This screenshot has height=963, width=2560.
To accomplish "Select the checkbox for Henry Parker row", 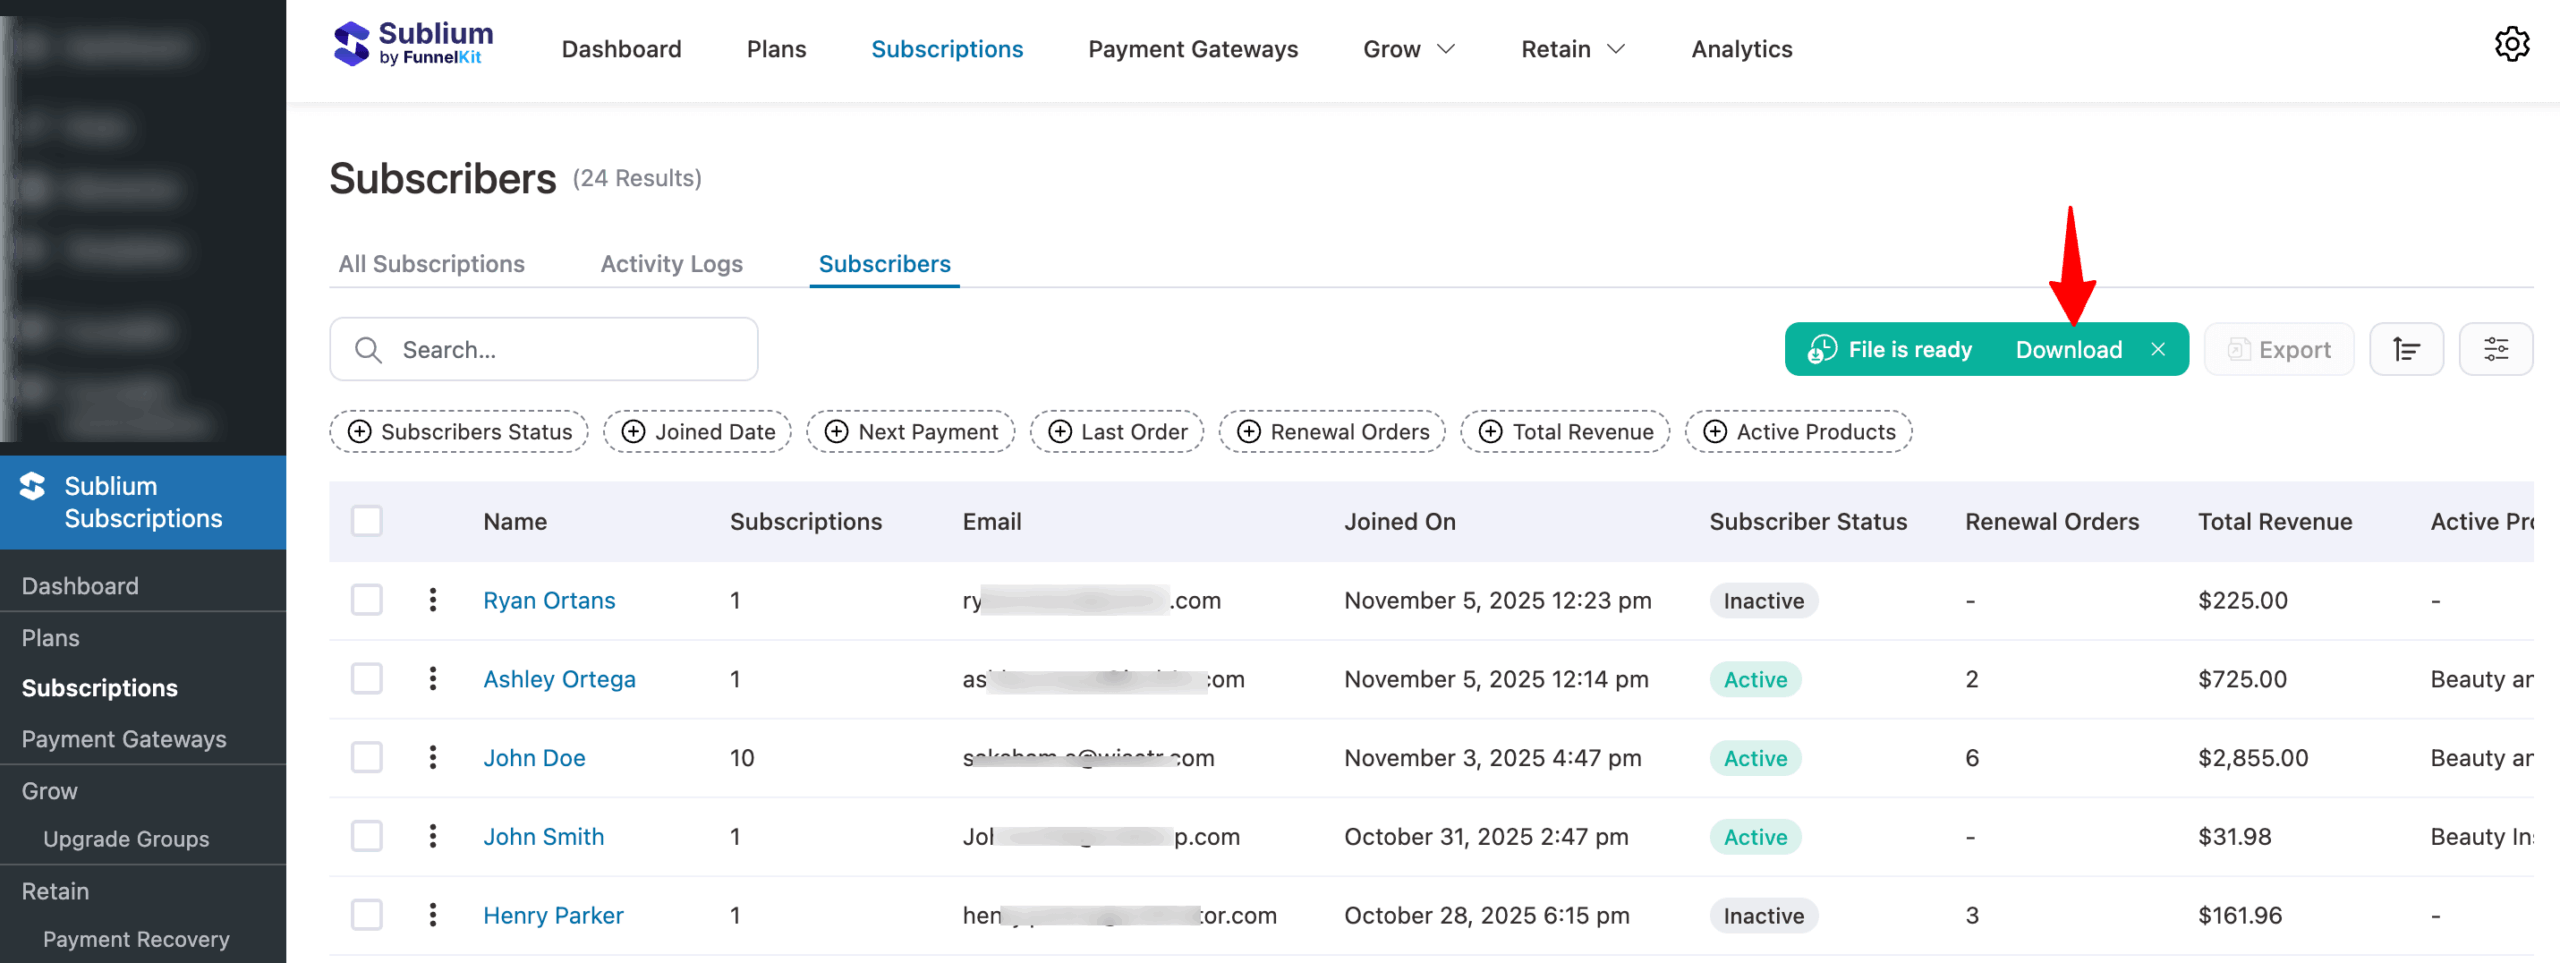I will coord(367,914).
